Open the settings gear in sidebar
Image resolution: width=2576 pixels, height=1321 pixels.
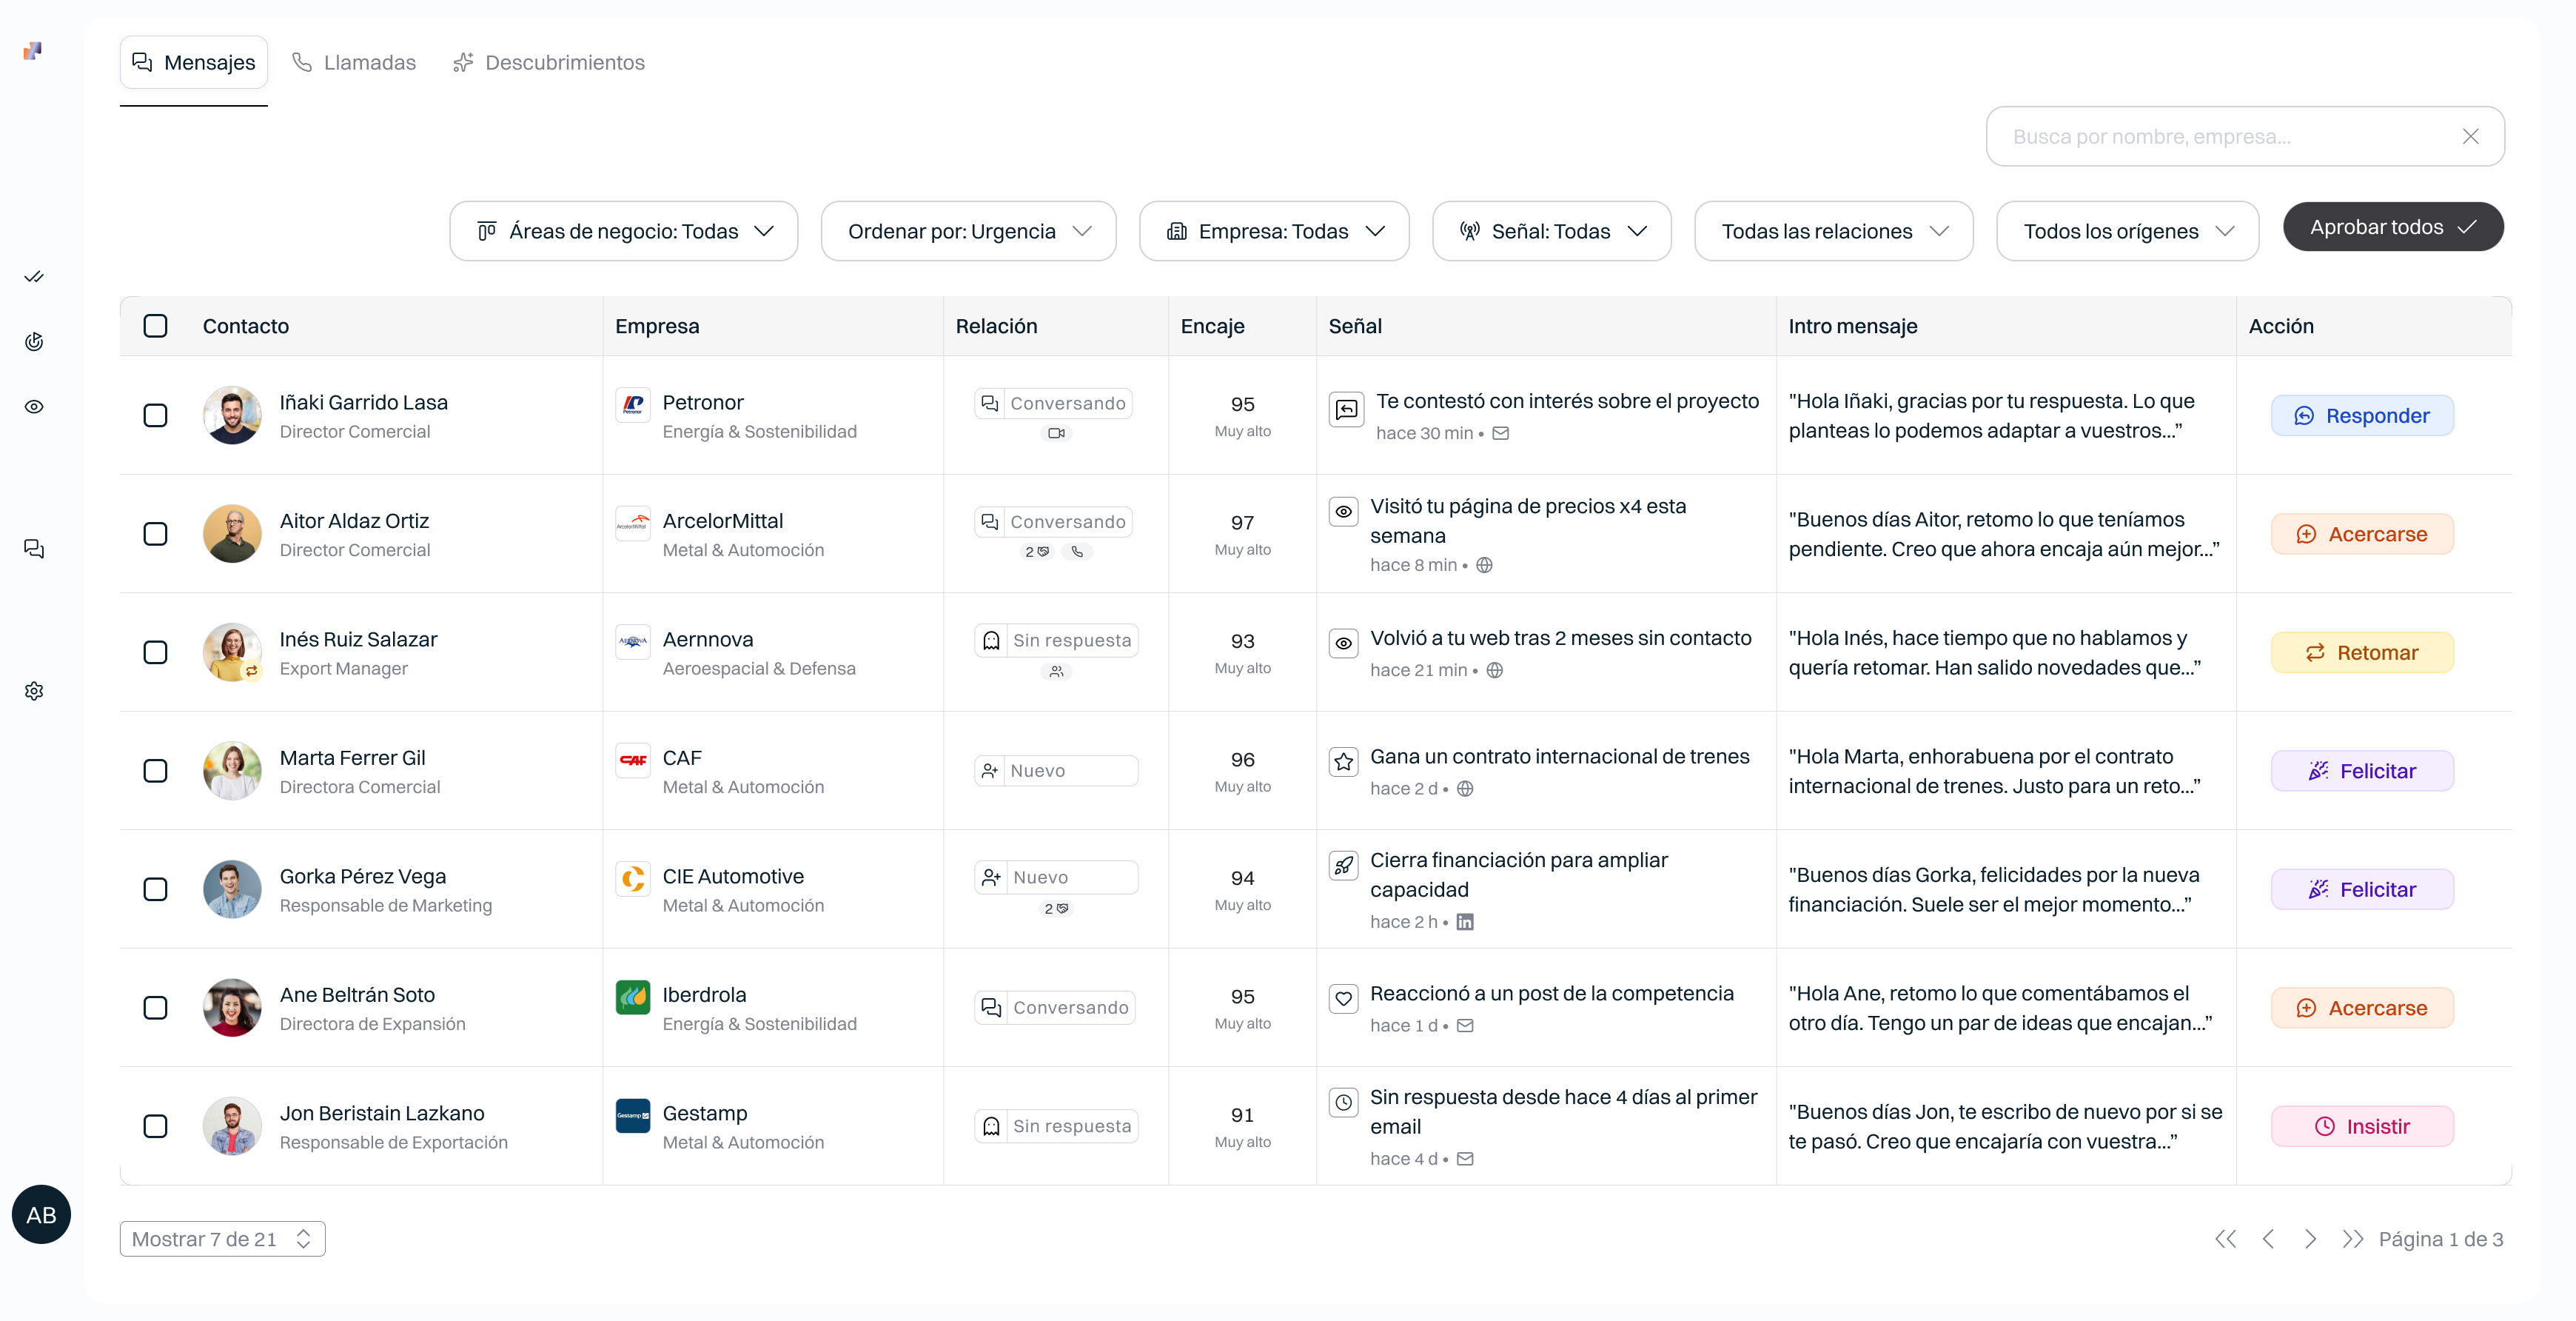(34, 691)
